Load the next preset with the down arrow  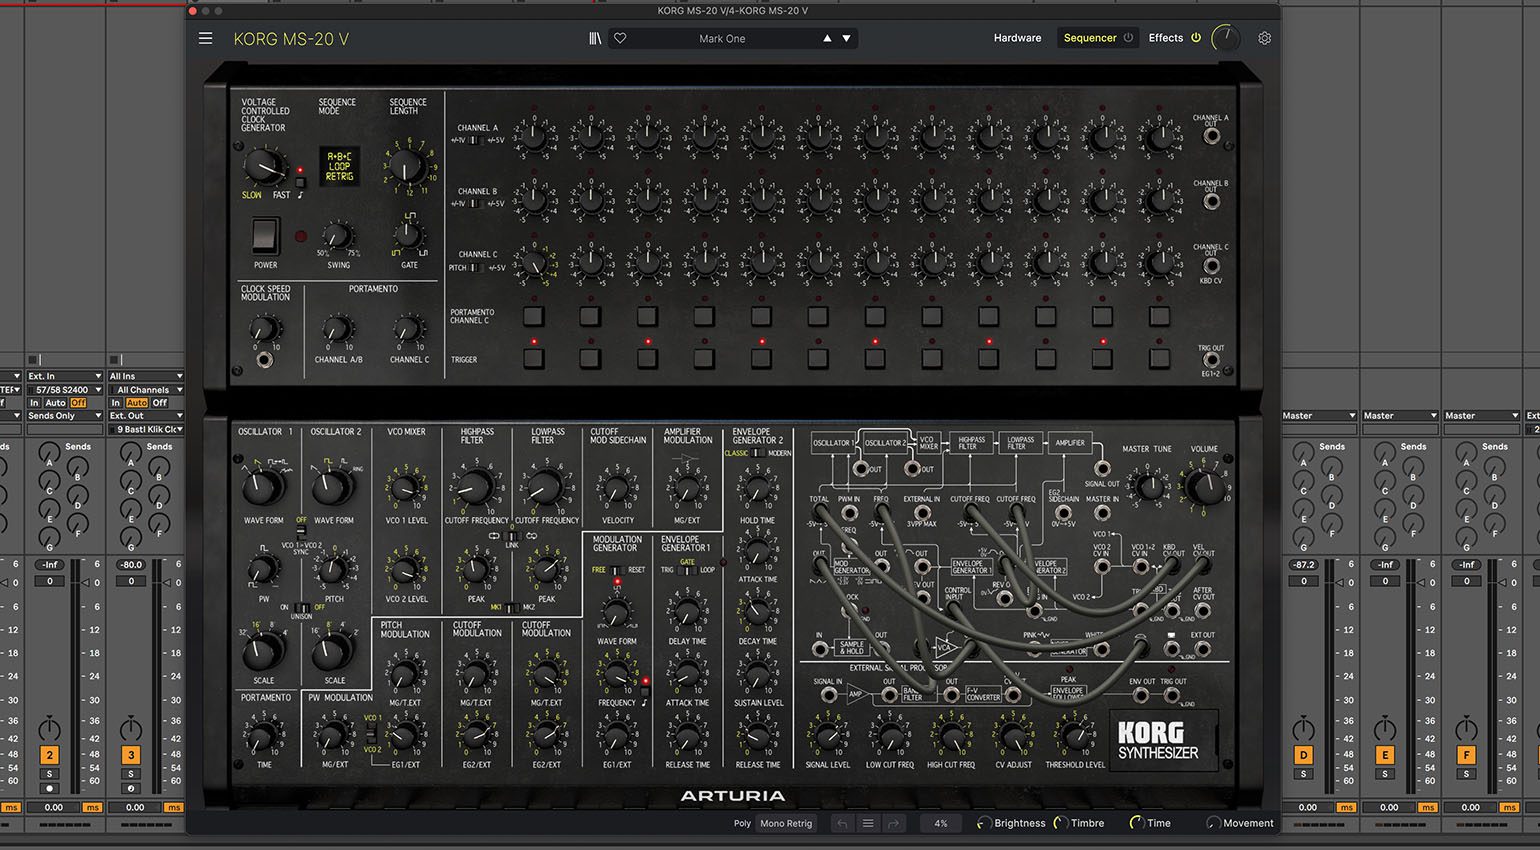click(x=846, y=38)
